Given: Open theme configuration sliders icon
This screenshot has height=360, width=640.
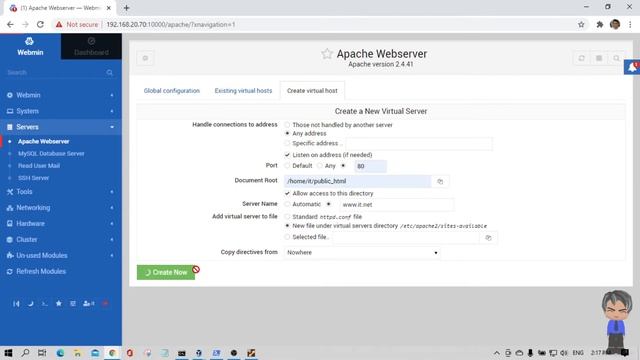Looking at the screenshot, I should click(x=73, y=304).
